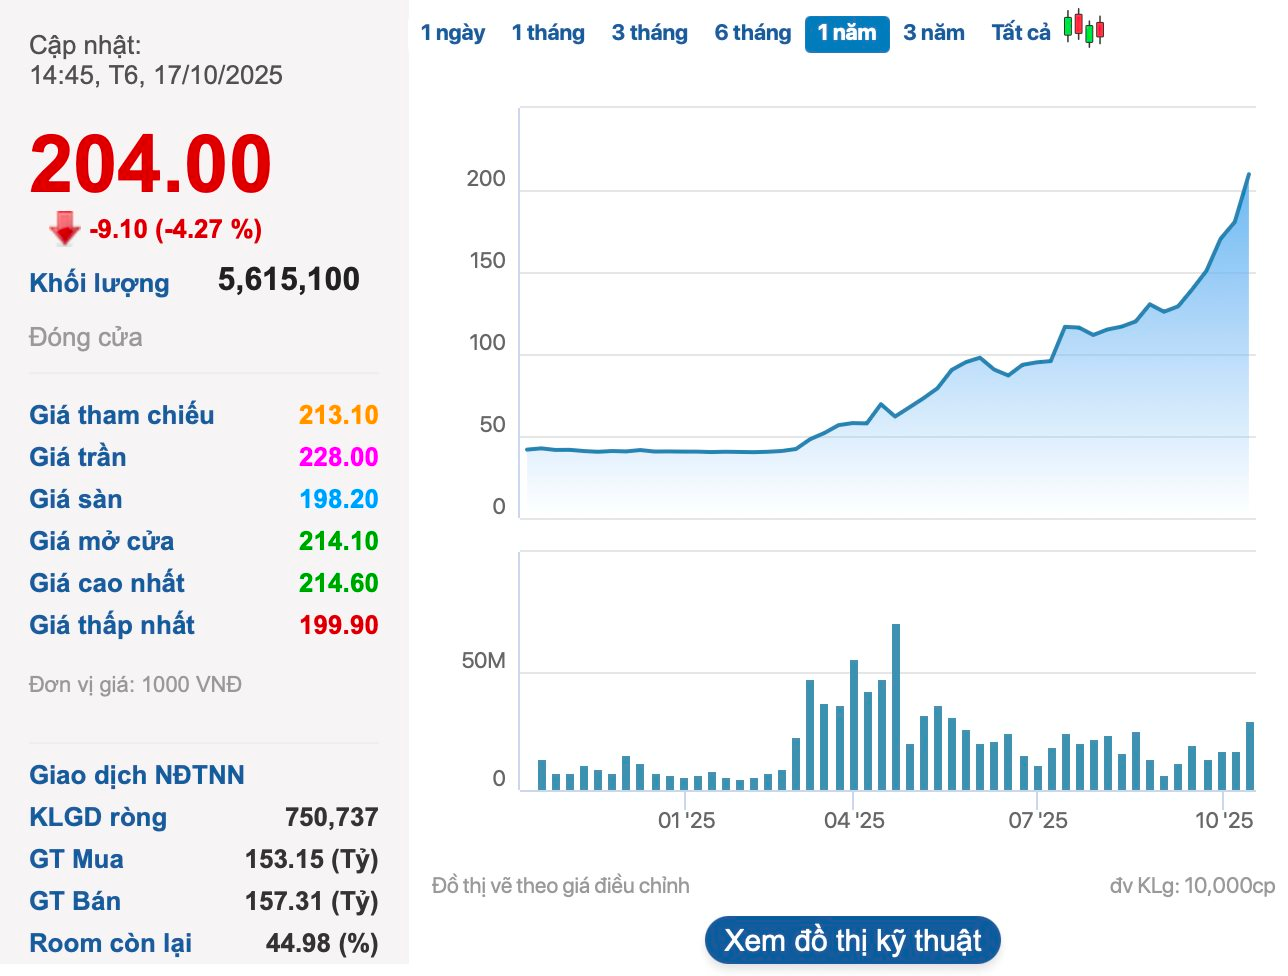Switch to the 1 tháng tab
Screen dimensions: 1288x976
(548, 33)
